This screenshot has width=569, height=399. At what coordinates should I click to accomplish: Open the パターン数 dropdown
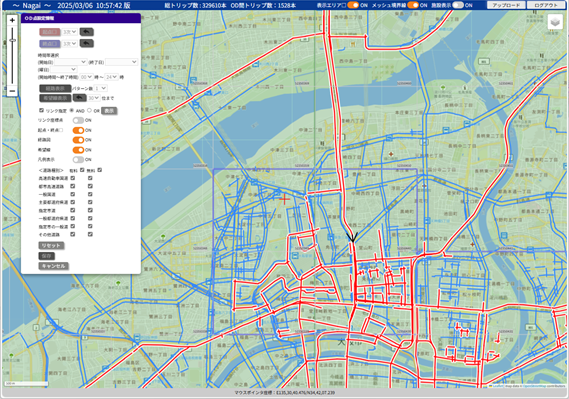pyautogui.click(x=101, y=88)
